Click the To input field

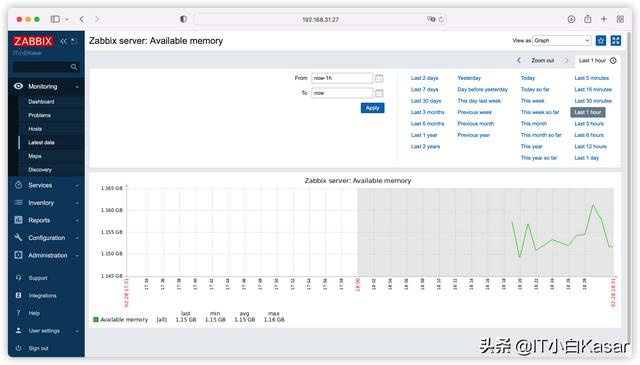[x=342, y=93]
